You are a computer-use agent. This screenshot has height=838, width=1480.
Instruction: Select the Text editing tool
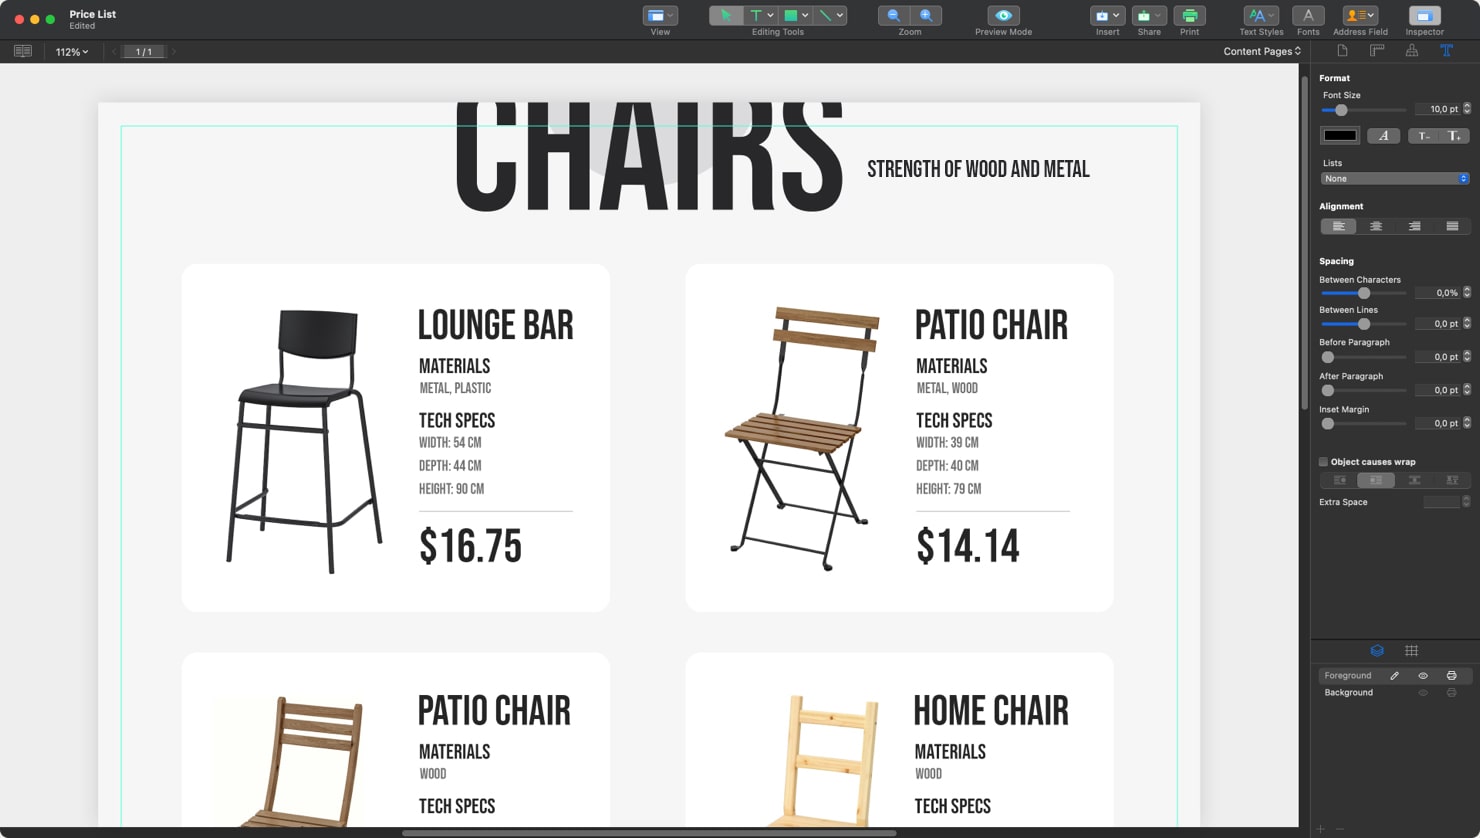point(757,15)
